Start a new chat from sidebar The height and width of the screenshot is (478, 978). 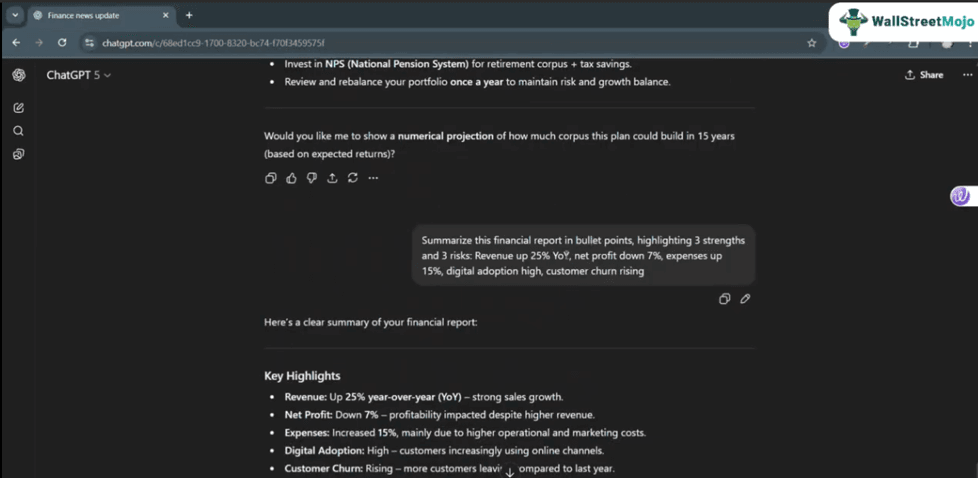point(19,108)
